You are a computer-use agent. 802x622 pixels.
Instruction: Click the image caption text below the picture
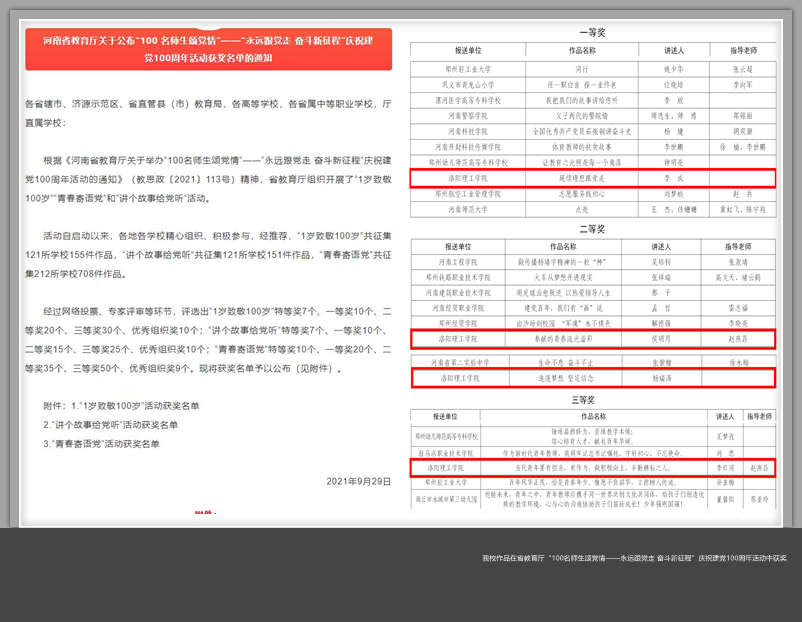click(633, 558)
